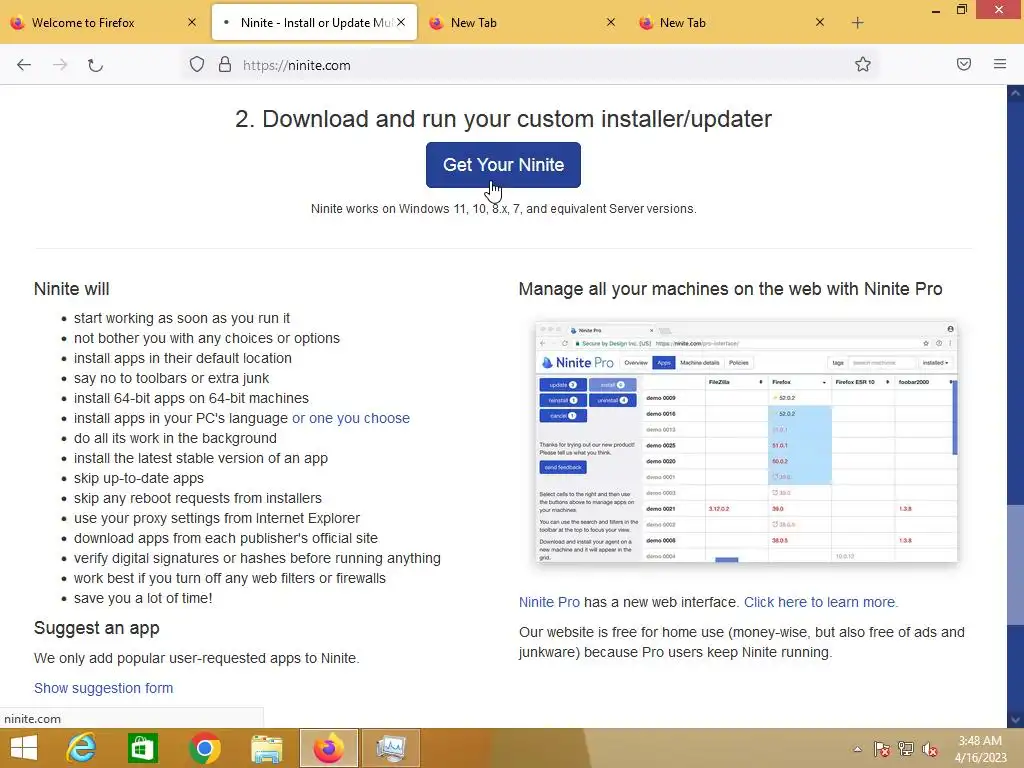Follow the 'or one you choose' link

[x=351, y=418]
